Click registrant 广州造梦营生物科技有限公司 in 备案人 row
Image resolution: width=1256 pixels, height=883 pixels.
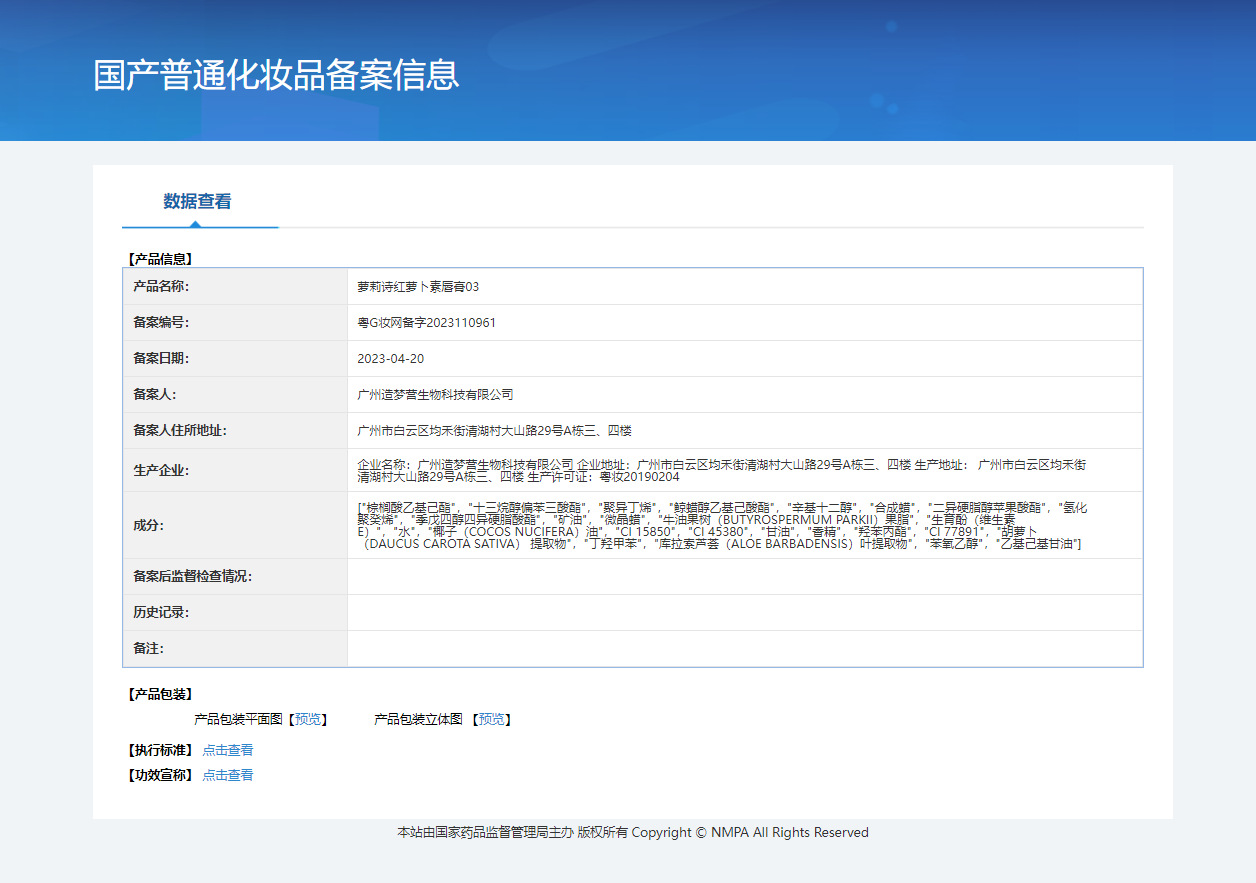(435, 395)
